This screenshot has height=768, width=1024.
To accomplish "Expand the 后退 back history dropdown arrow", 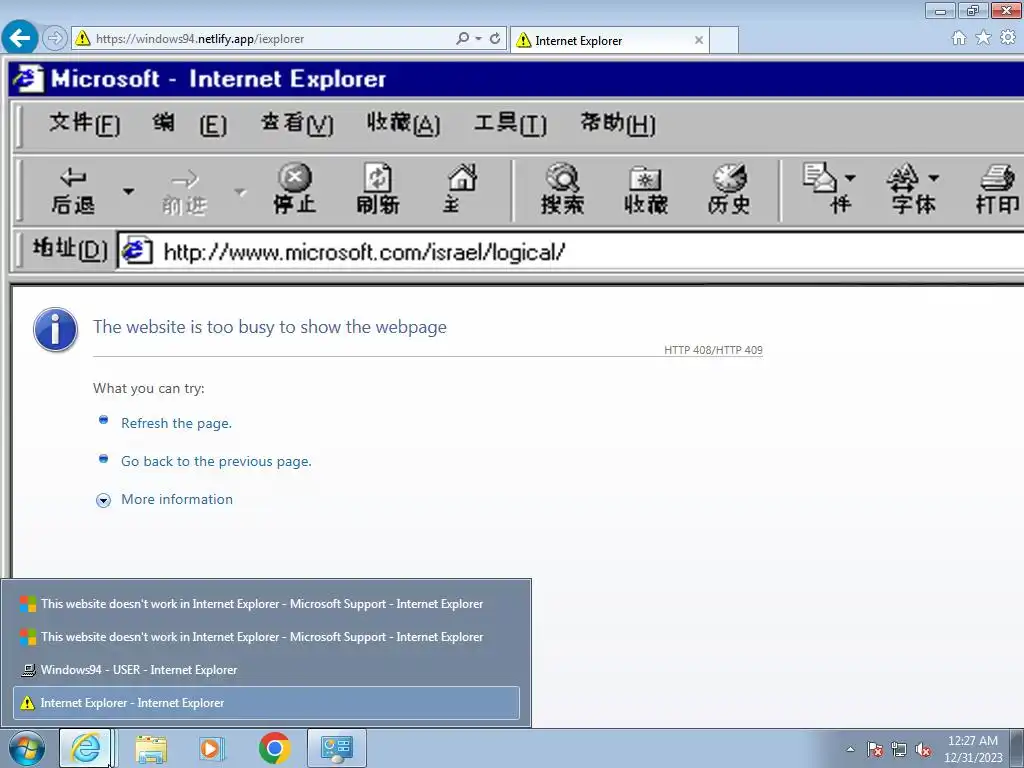I will [x=129, y=191].
